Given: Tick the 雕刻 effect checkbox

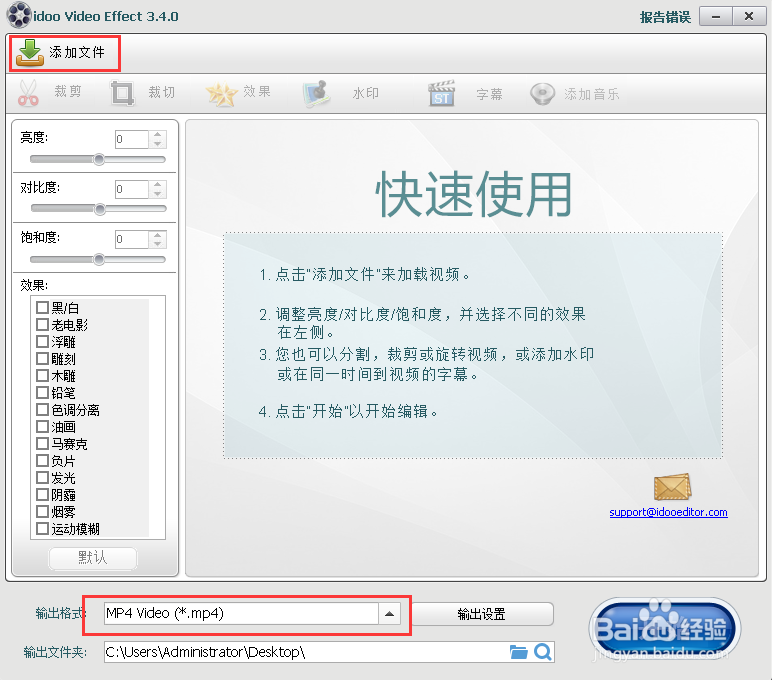Looking at the screenshot, I should click(x=42, y=358).
